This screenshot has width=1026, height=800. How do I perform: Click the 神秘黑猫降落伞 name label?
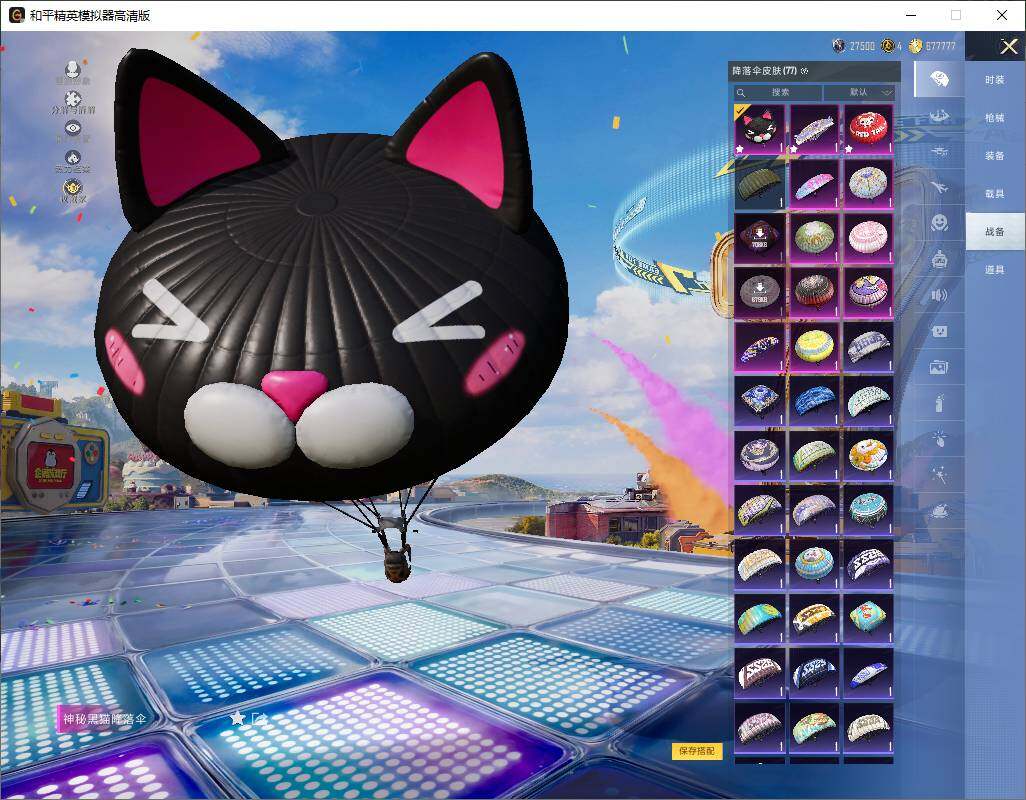[x=104, y=719]
